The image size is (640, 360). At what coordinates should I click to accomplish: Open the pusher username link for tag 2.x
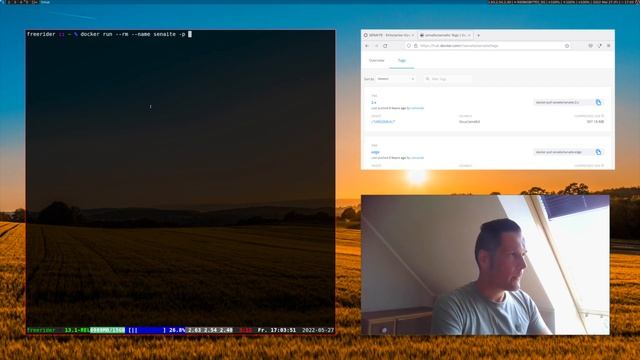click(417, 108)
